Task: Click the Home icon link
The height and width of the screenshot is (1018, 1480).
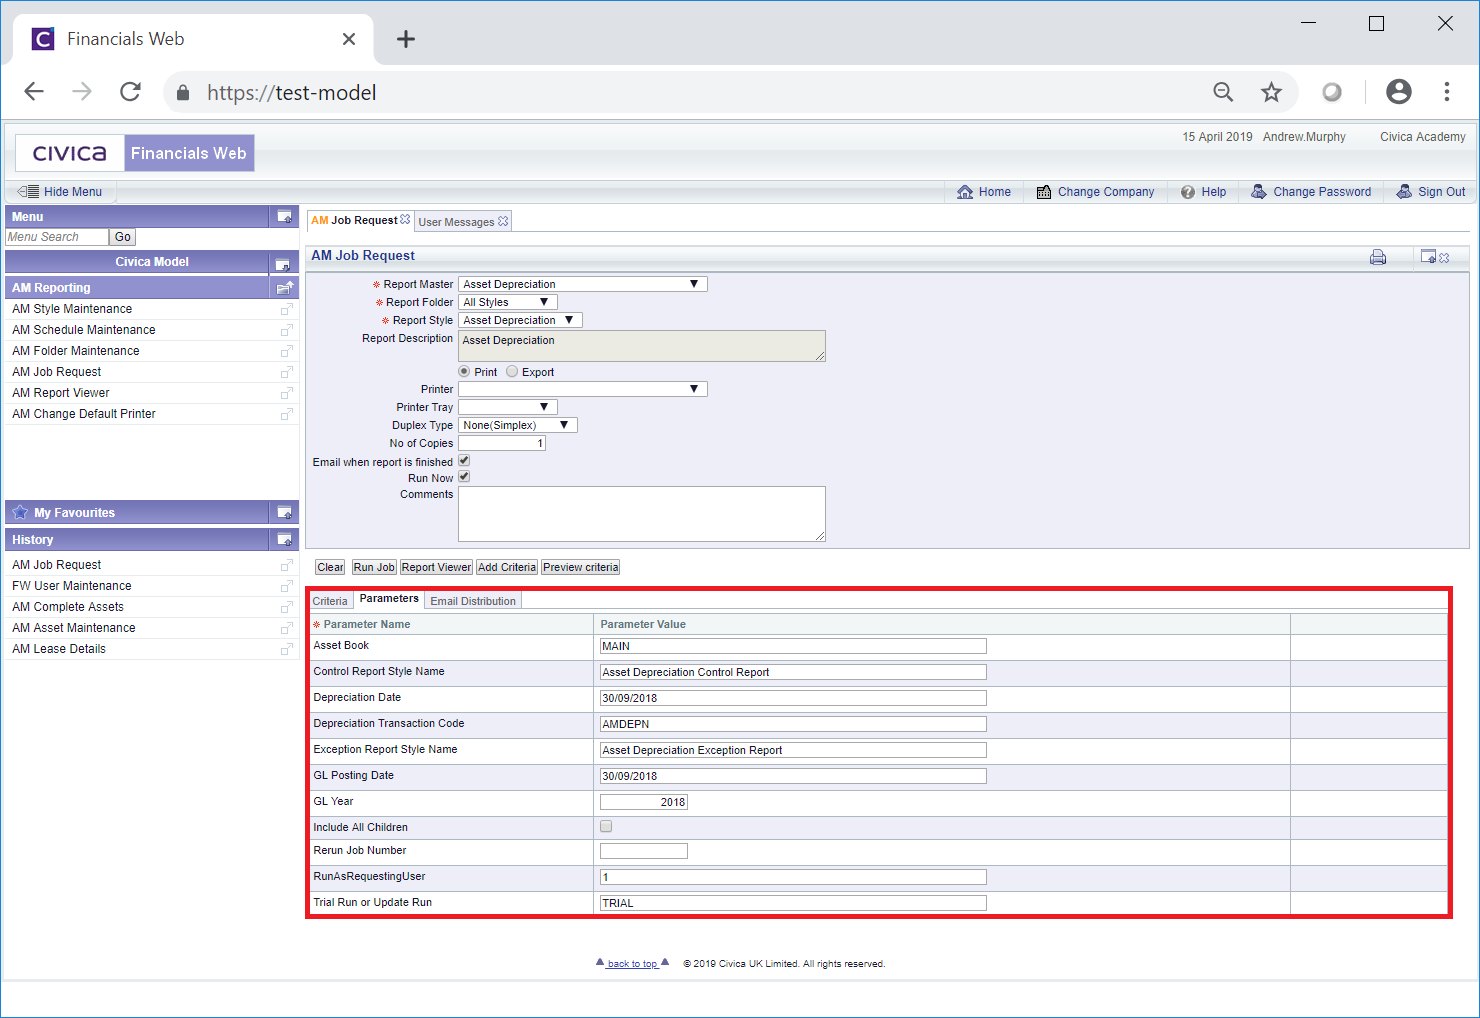Action: click(x=965, y=192)
